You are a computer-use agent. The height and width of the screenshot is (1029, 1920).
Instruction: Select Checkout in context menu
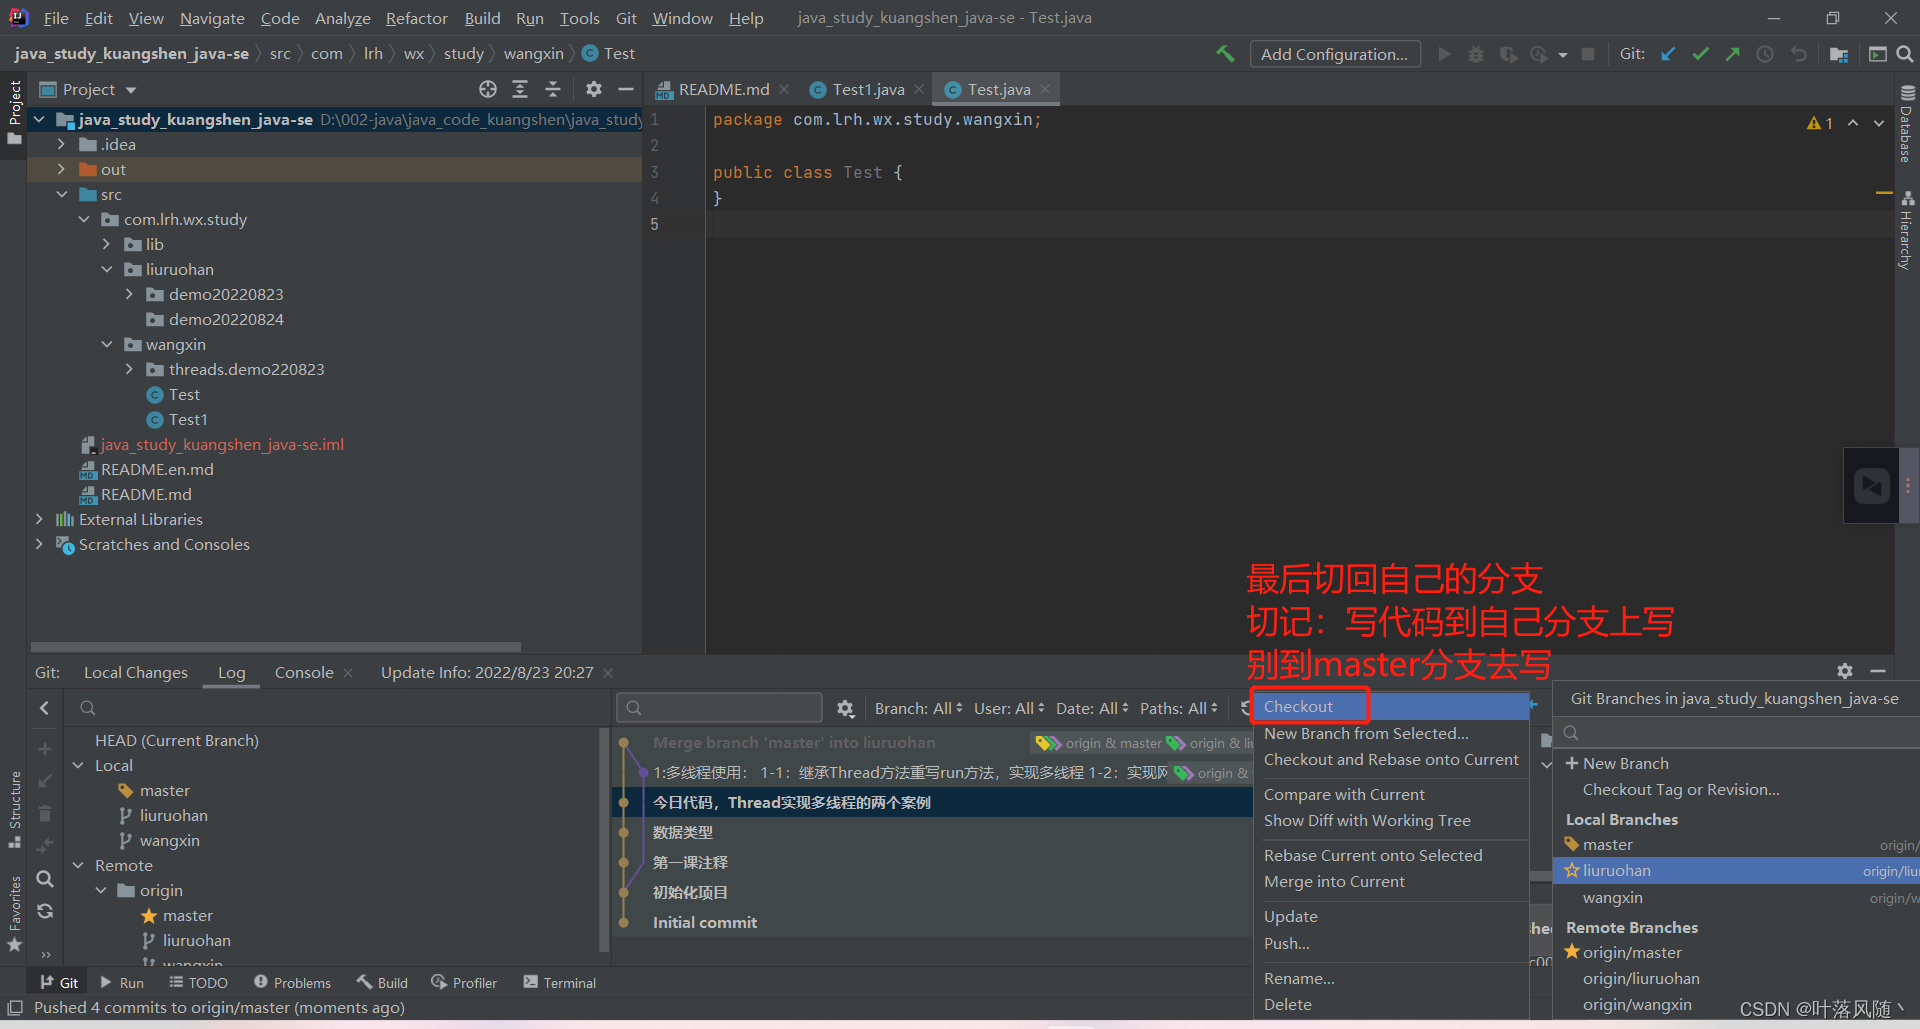click(1390, 706)
